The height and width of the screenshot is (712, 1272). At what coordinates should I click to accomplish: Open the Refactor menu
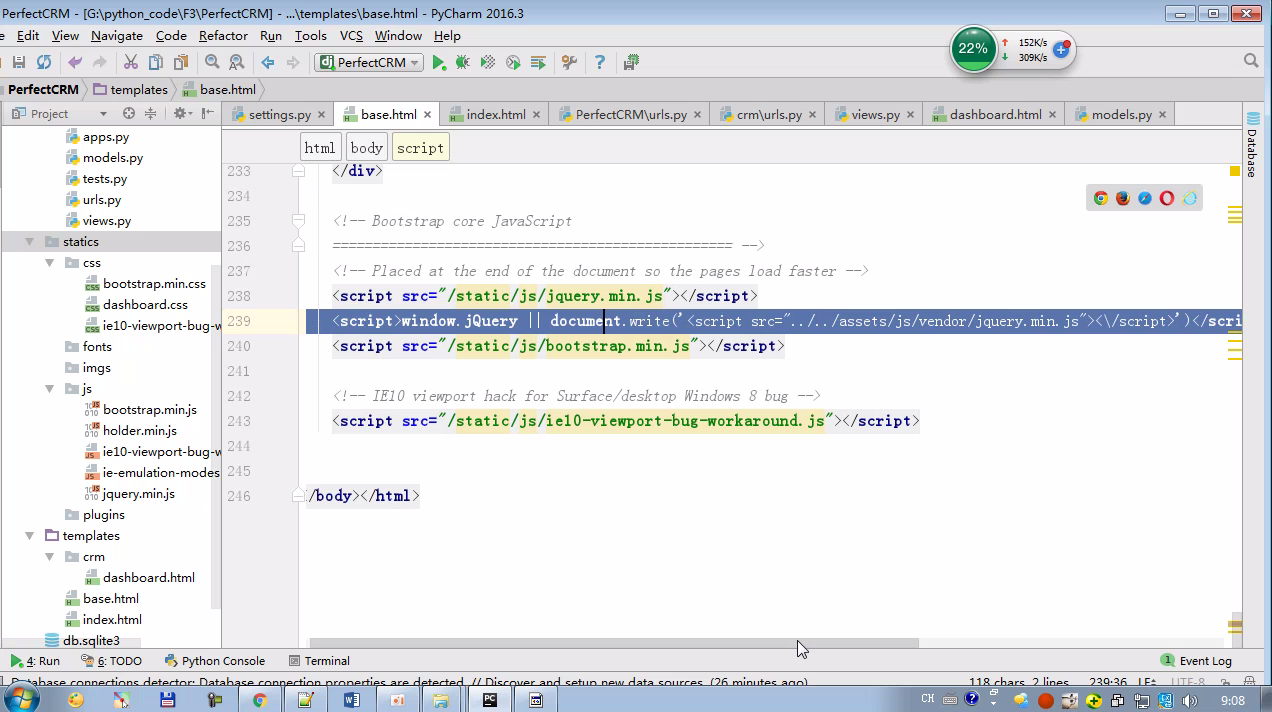(x=223, y=35)
